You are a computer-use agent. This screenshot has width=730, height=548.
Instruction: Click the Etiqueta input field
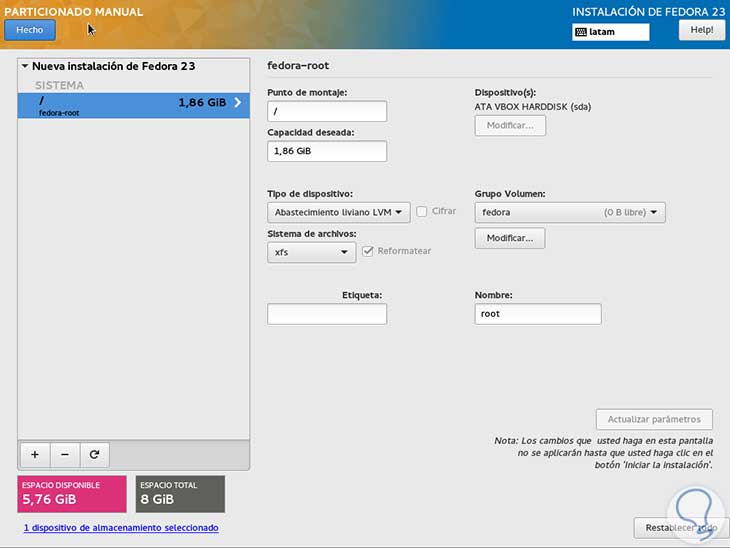pos(327,314)
